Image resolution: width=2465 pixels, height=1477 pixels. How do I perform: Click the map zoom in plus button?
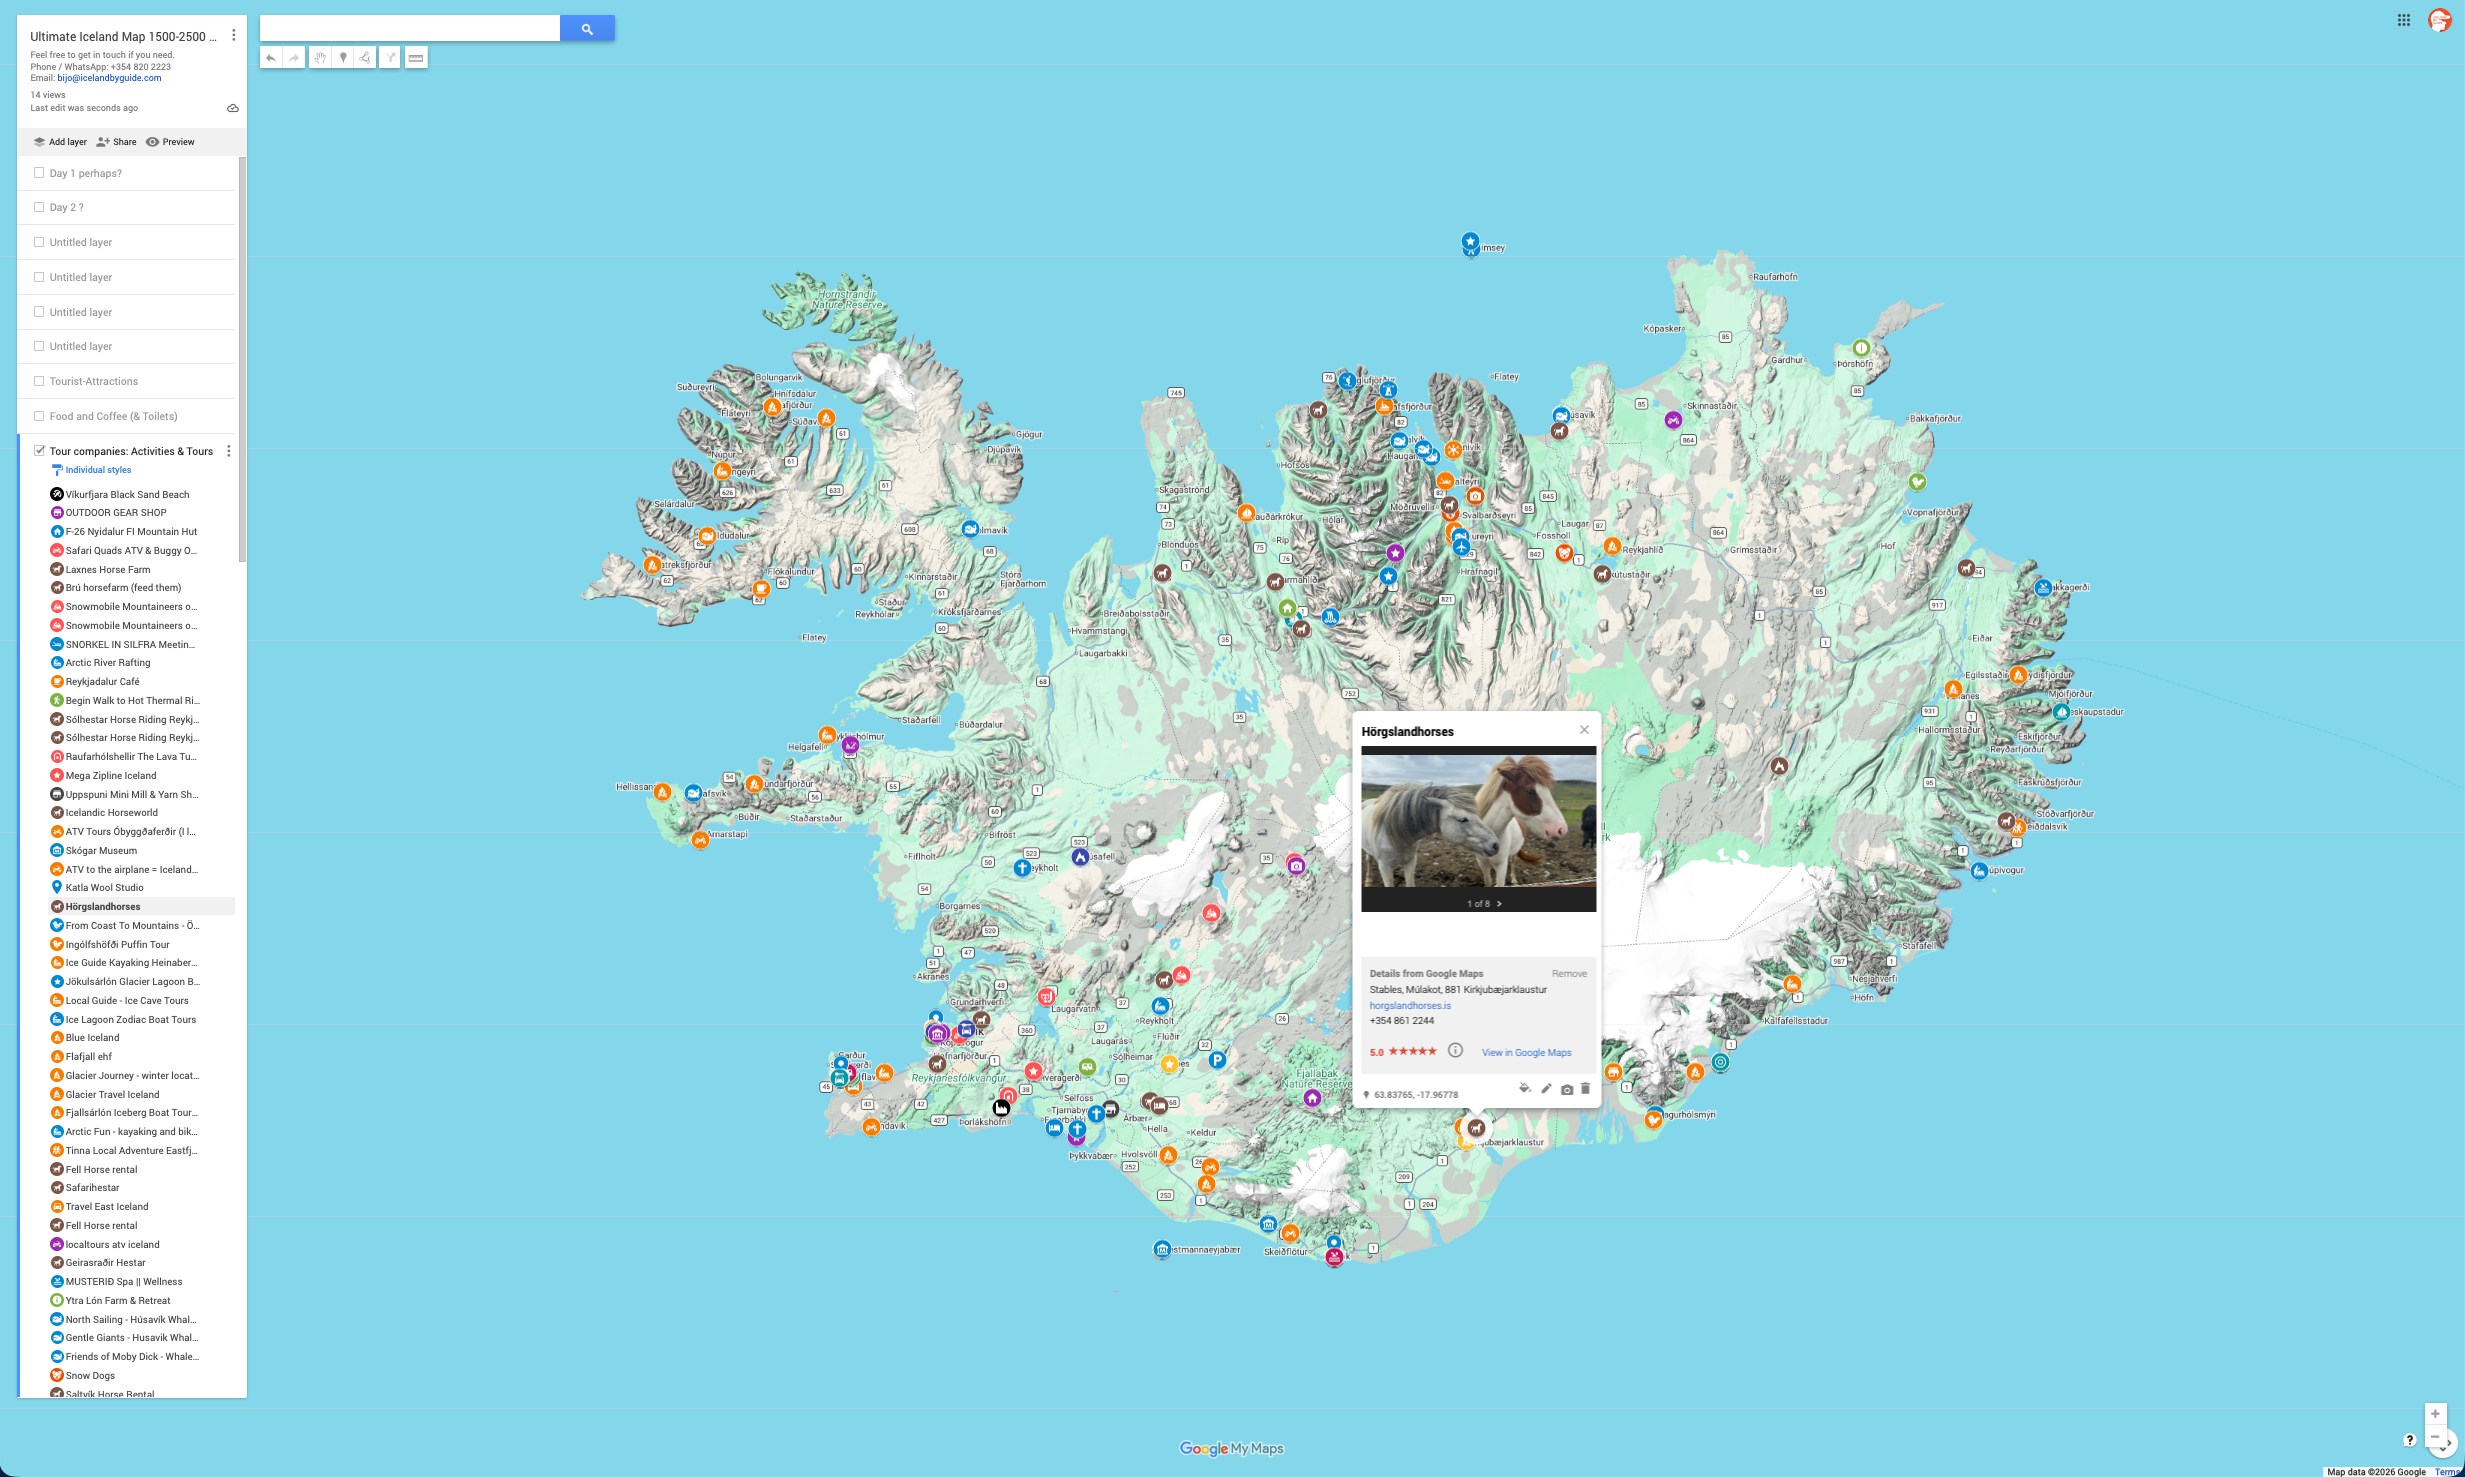[2435, 1414]
